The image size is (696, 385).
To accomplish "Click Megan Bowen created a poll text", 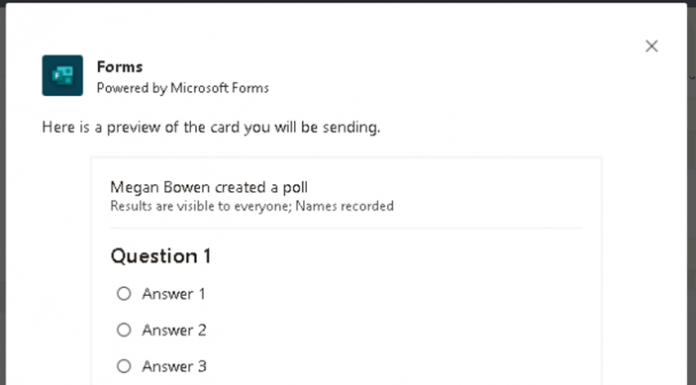I will click(209, 187).
